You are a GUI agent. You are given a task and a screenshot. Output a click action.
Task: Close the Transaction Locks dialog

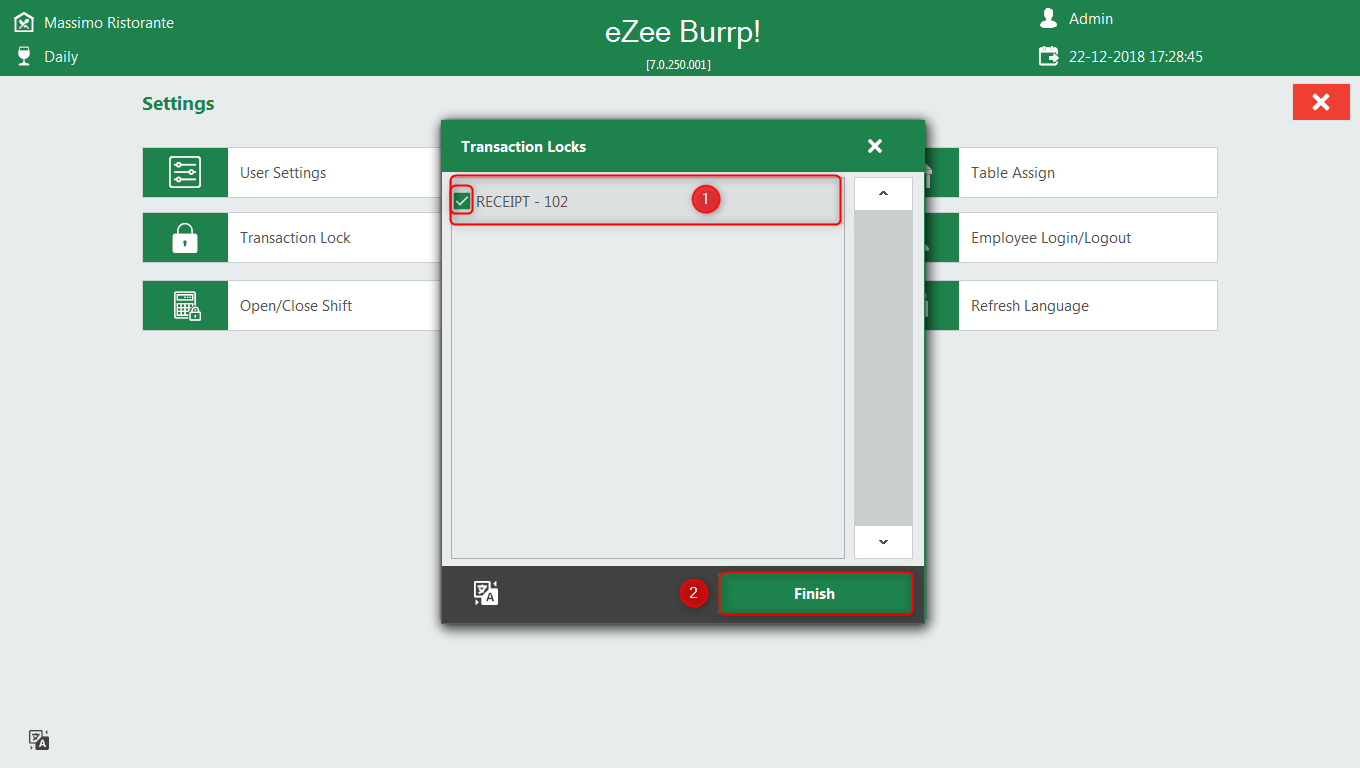[875, 146]
